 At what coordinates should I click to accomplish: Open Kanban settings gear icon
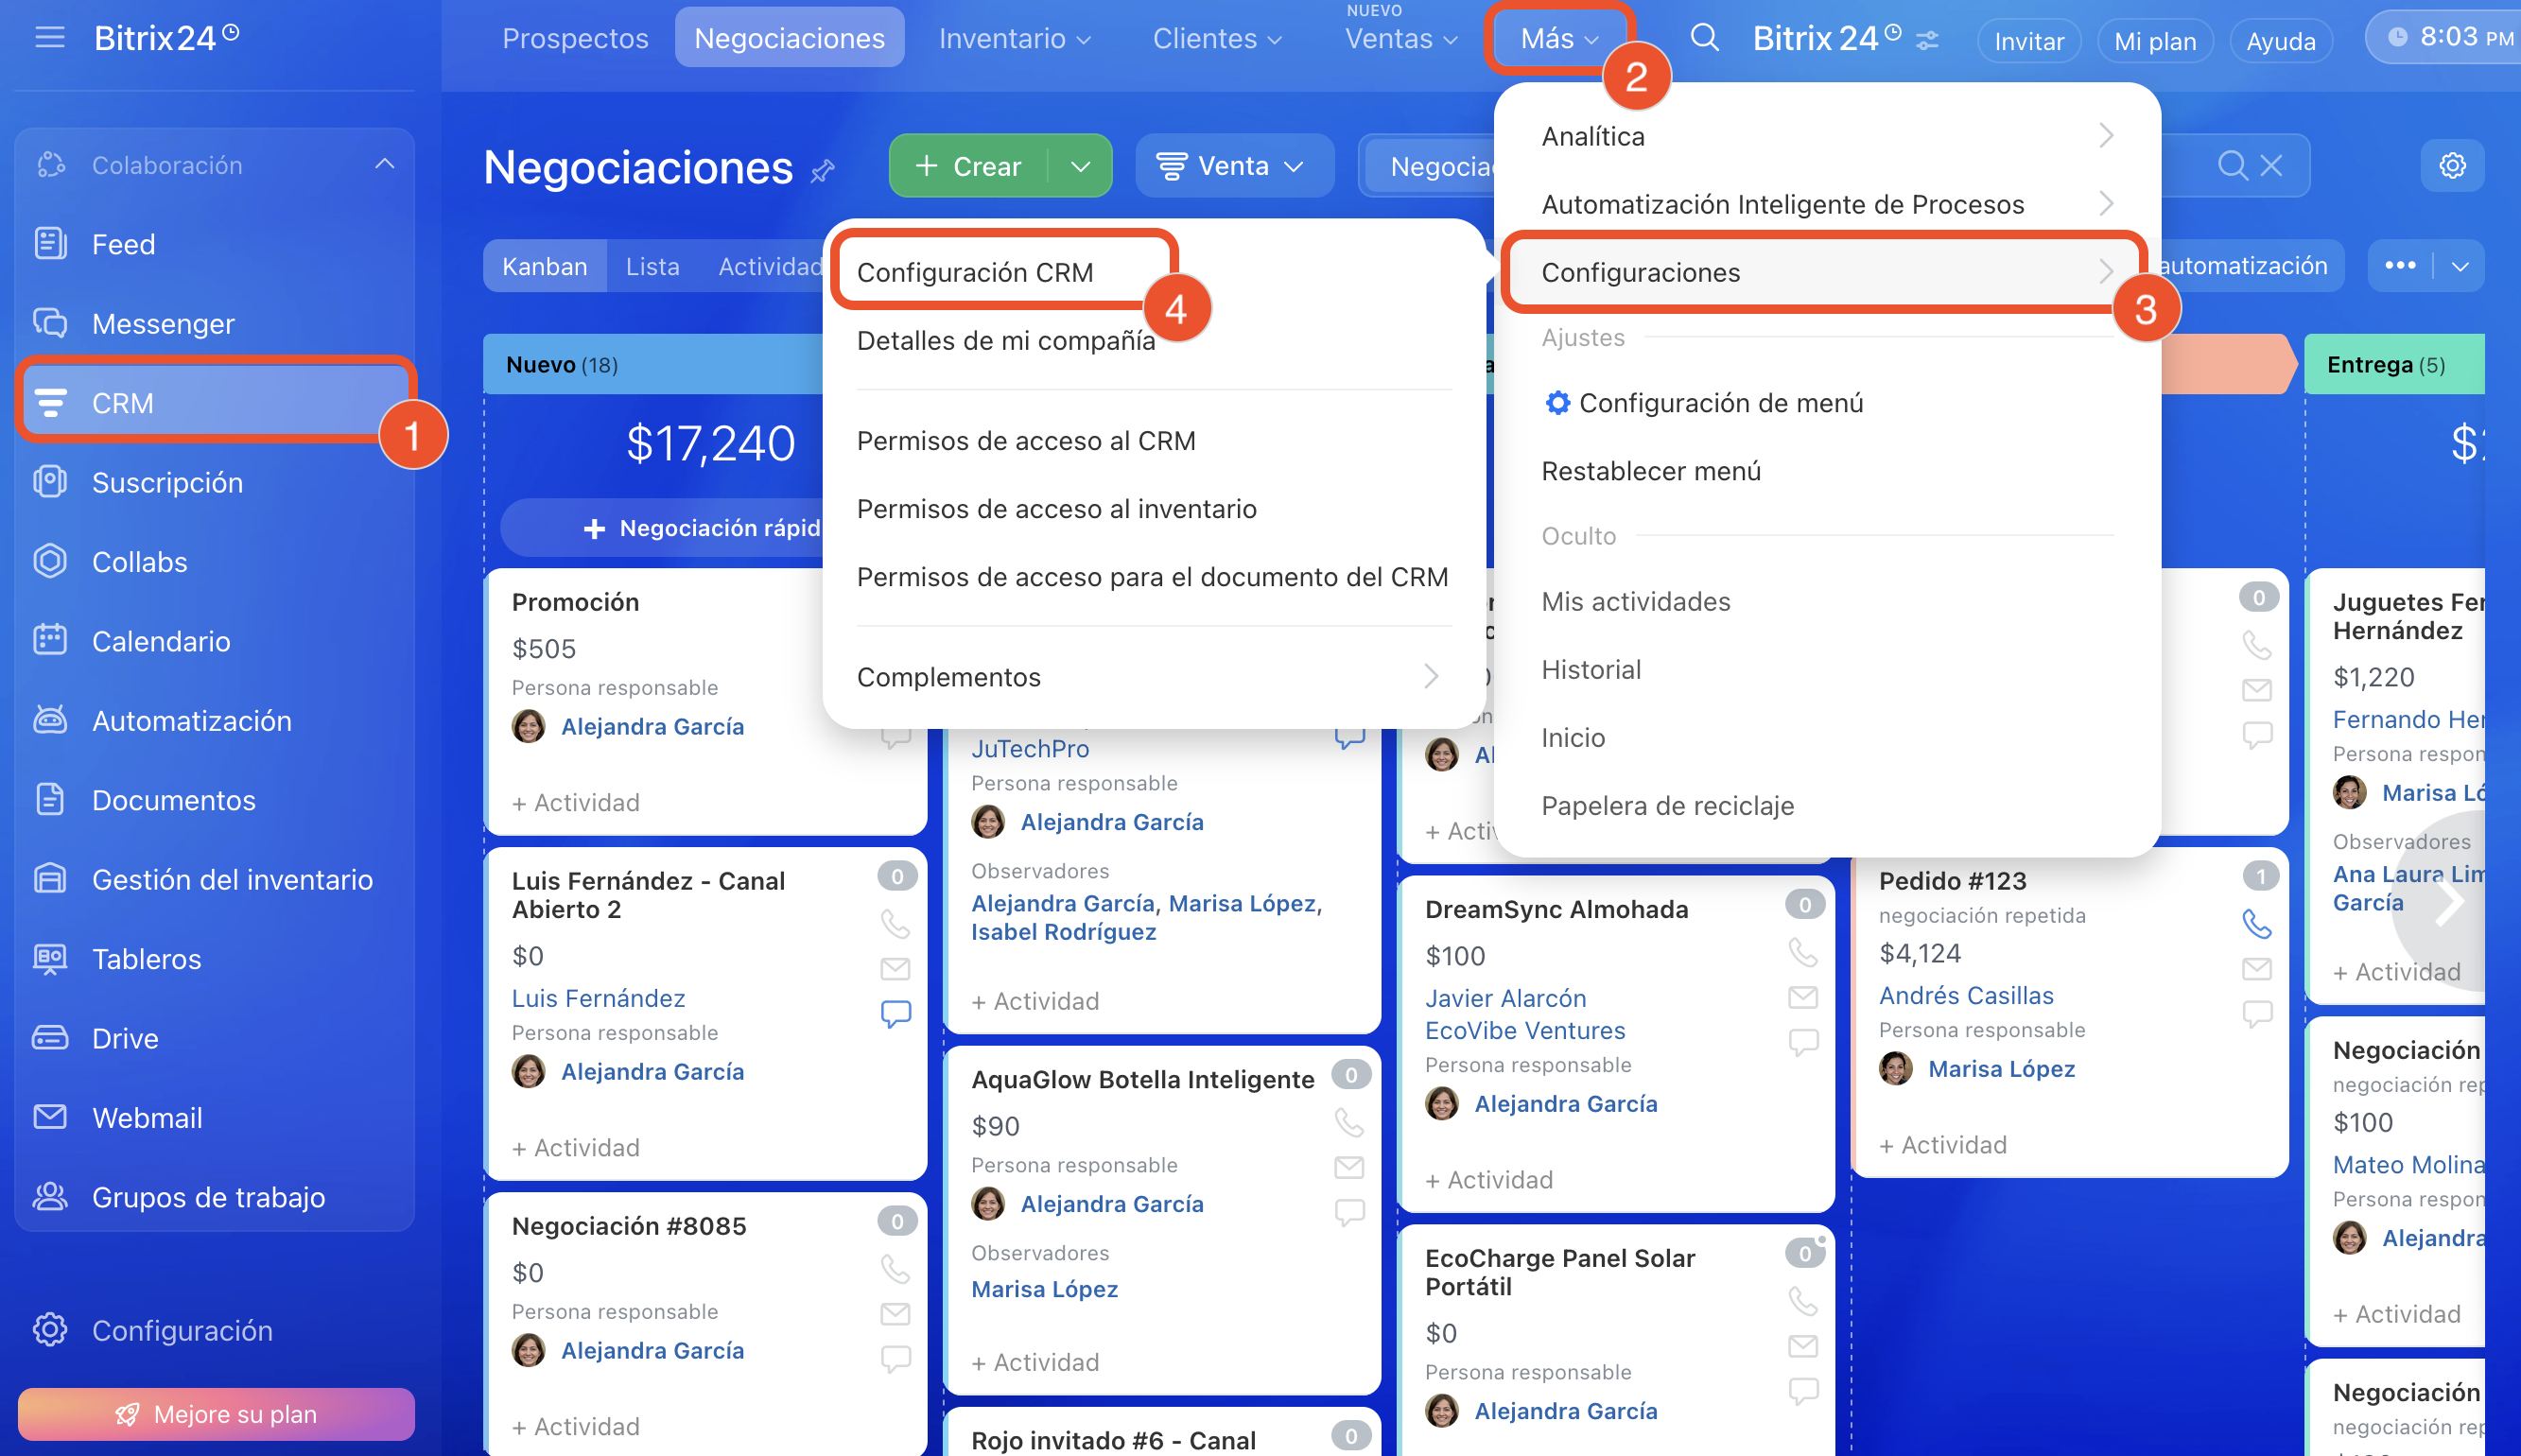(x=2452, y=165)
